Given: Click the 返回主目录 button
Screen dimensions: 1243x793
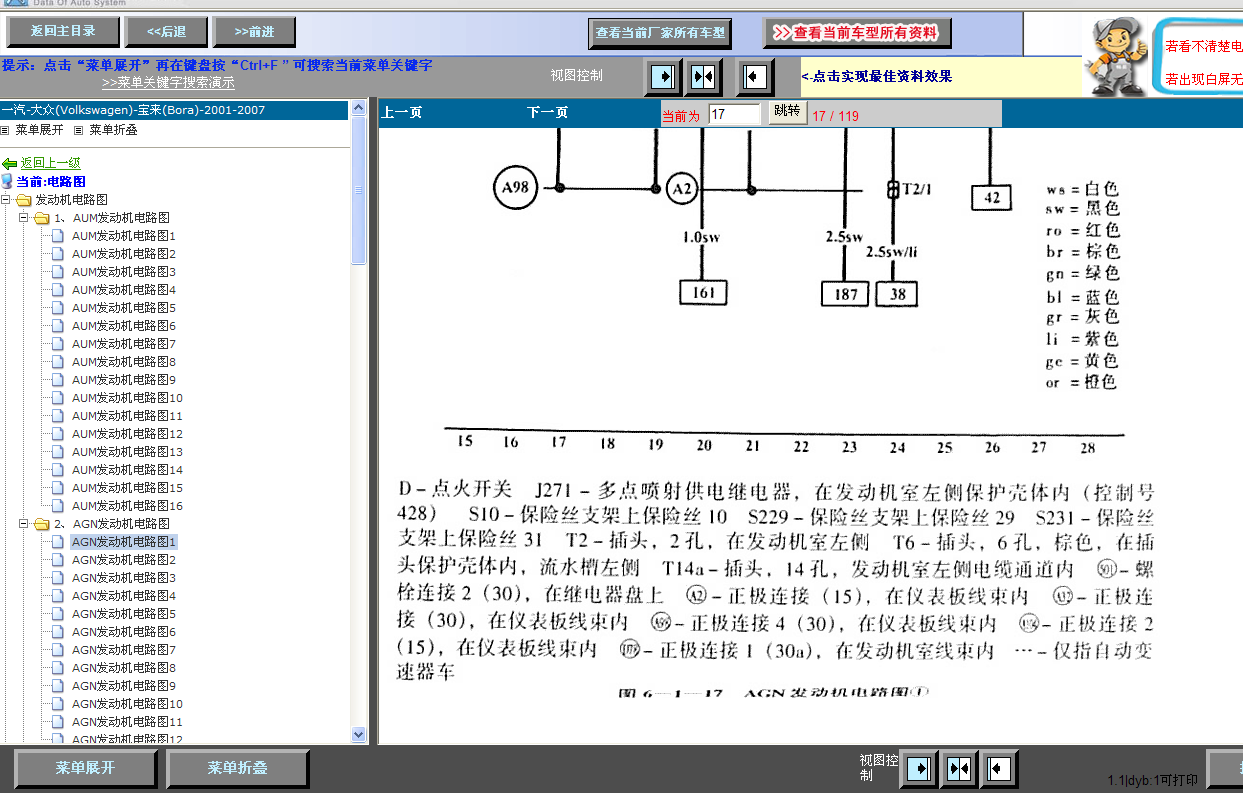Looking at the screenshot, I should tap(64, 32).
